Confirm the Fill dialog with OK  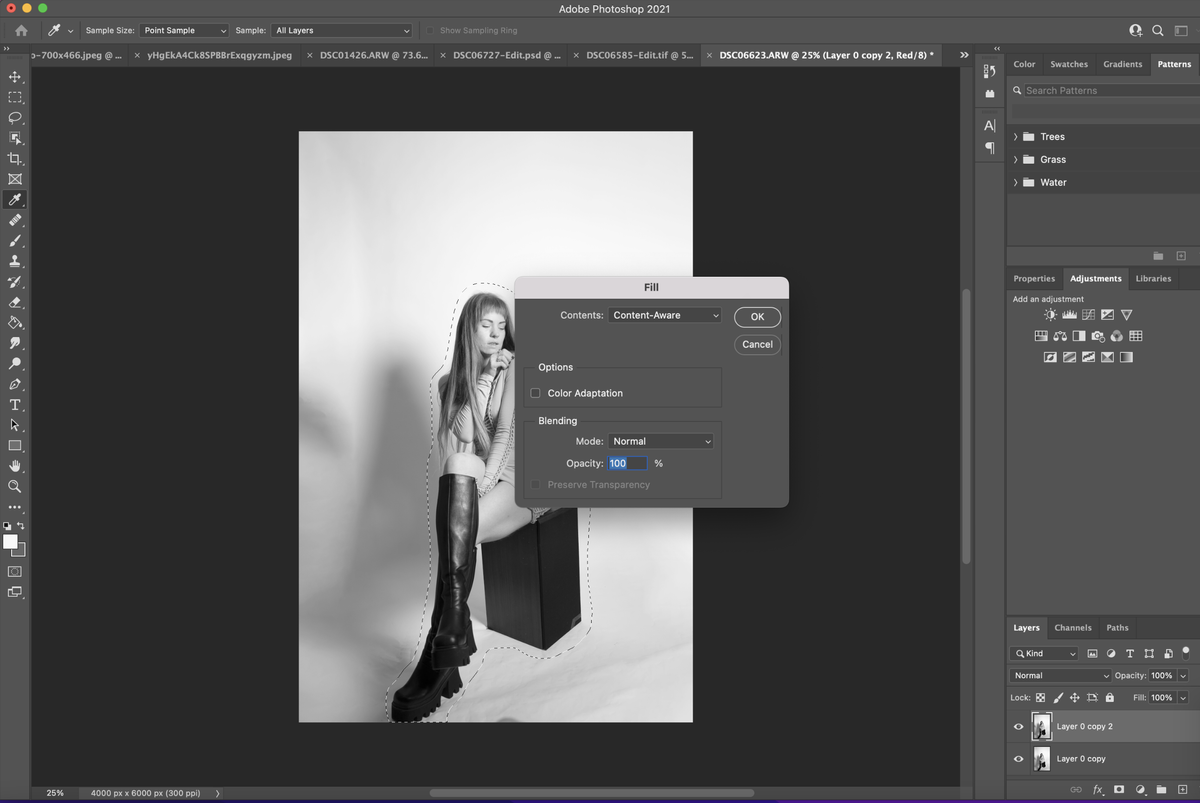pos(757,316)
